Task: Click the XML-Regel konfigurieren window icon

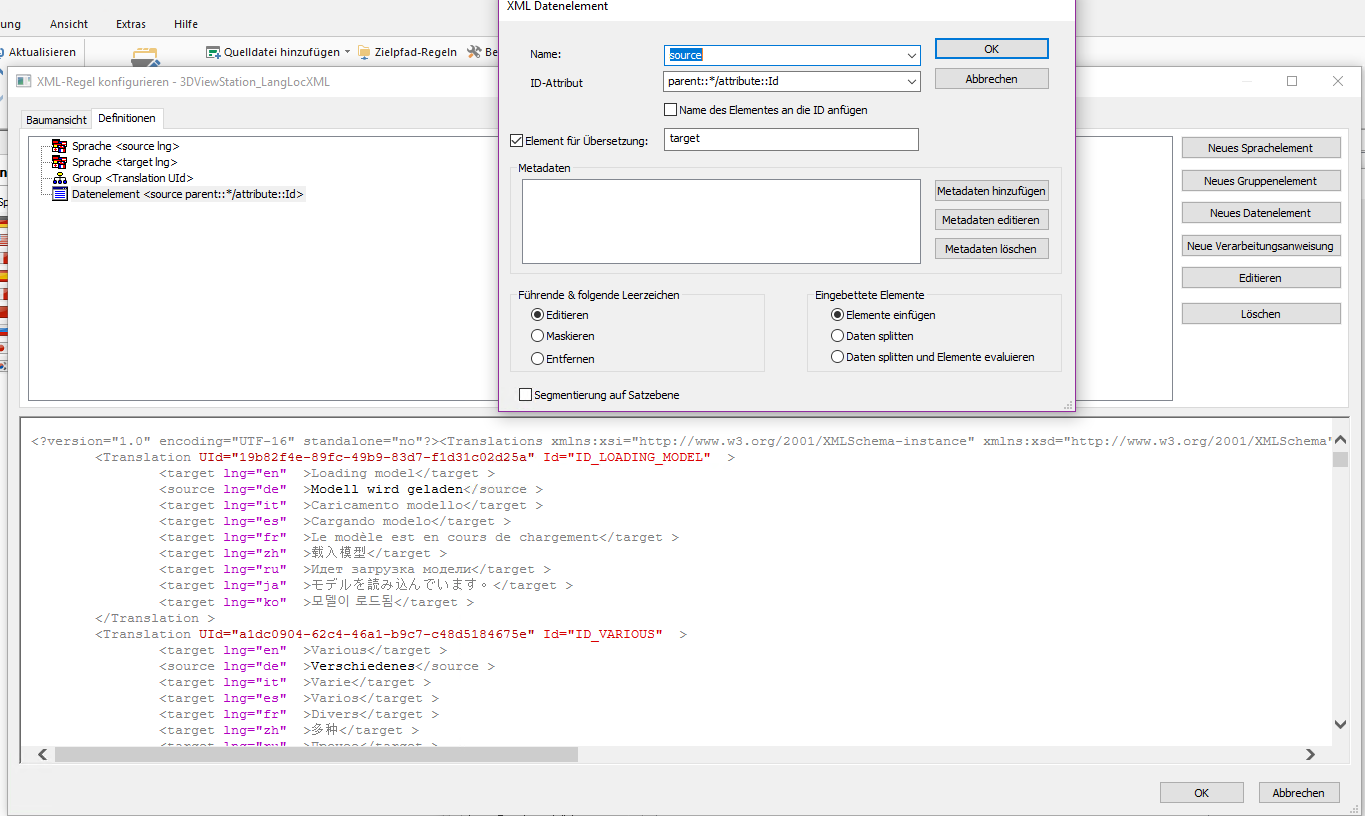Action: pos(23,81)
